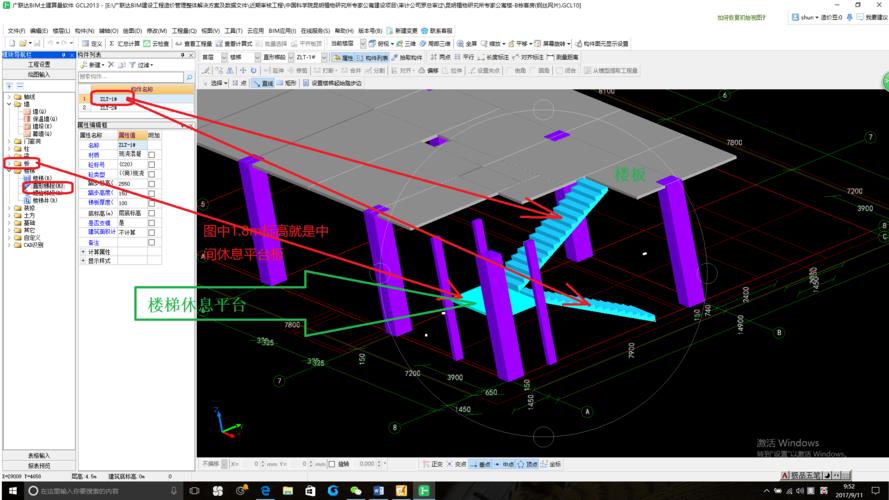This screenshot has height=500, width=889.
Task: Open WeChat from the Windows taskbar
Action: tap(357, 490)
